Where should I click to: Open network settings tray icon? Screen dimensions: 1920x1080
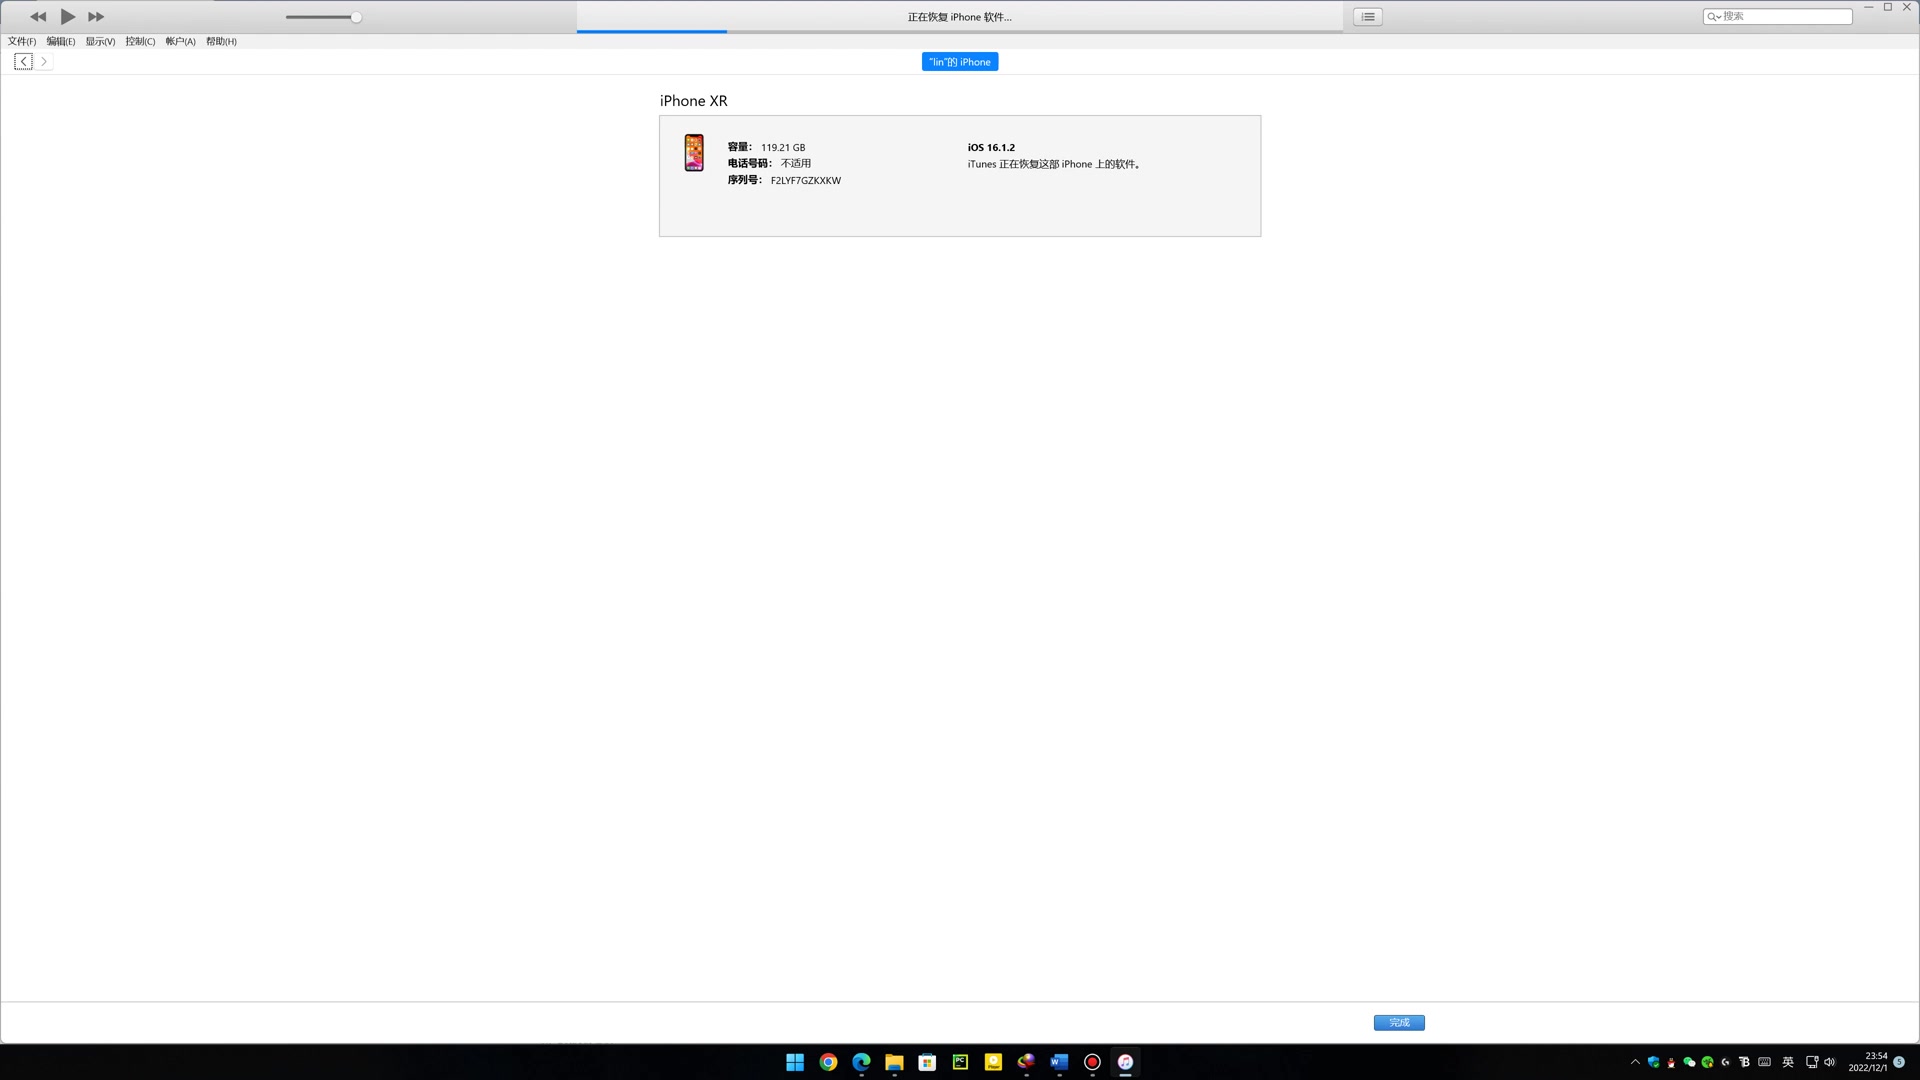point(1811,1062)
